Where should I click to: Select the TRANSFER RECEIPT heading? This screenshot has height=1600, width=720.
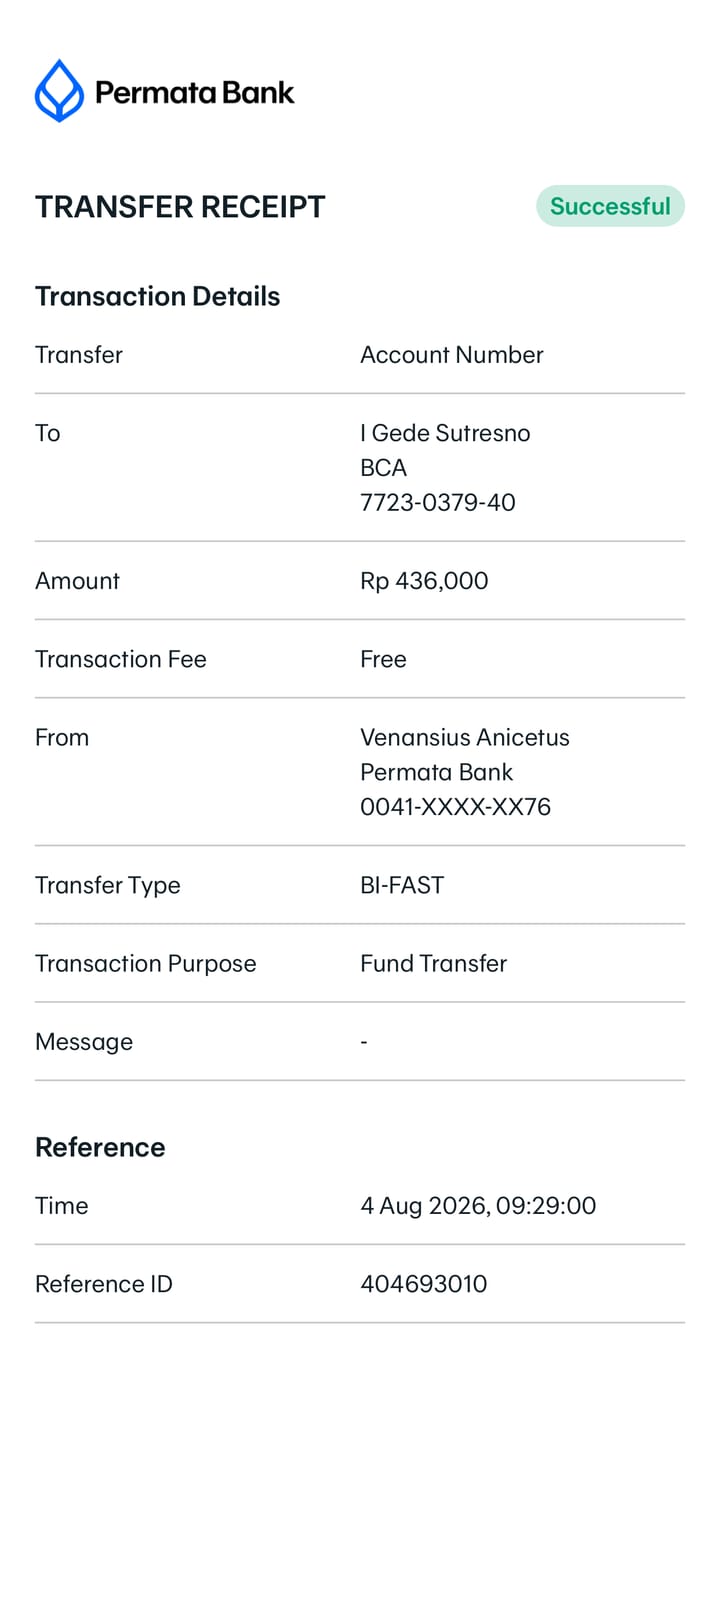pos(180,207)
